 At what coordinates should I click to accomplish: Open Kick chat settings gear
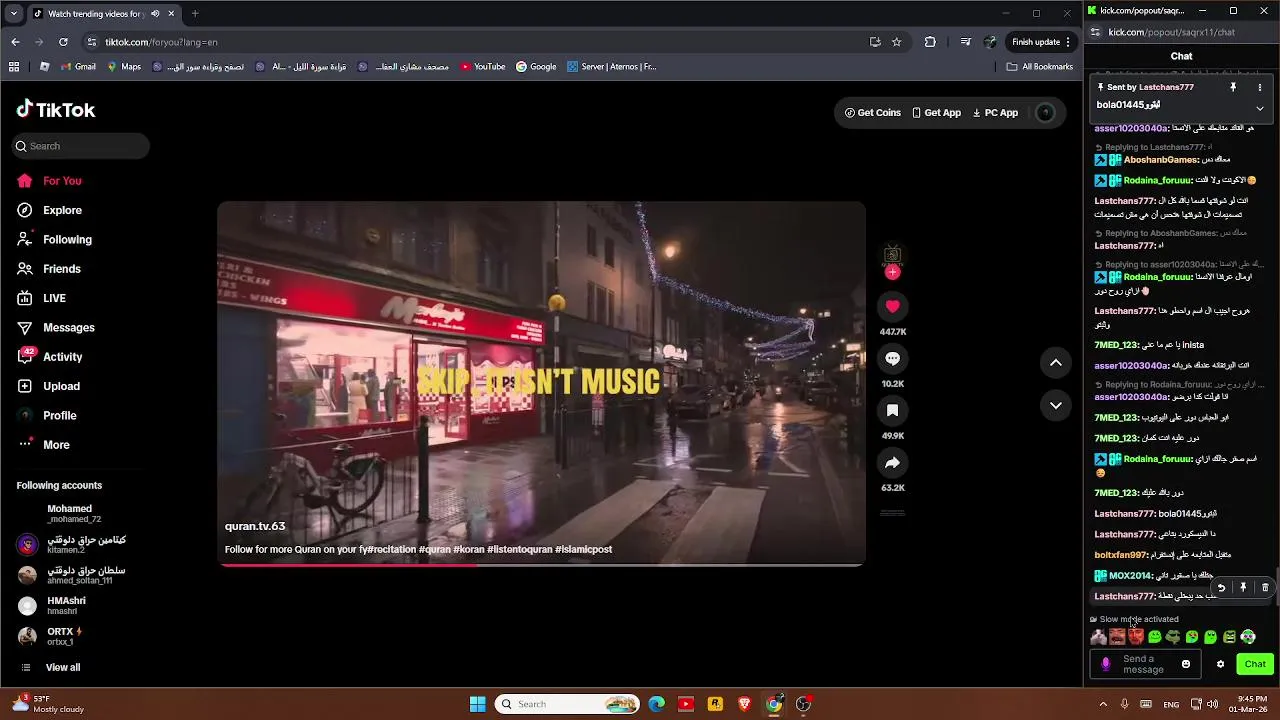1220,664
